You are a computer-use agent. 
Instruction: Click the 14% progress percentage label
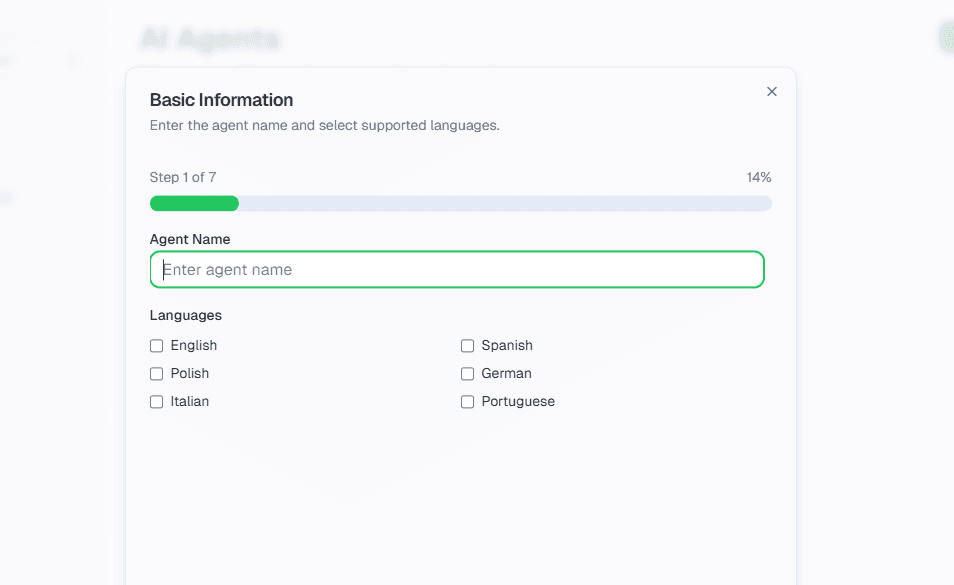tap(758, 178)
